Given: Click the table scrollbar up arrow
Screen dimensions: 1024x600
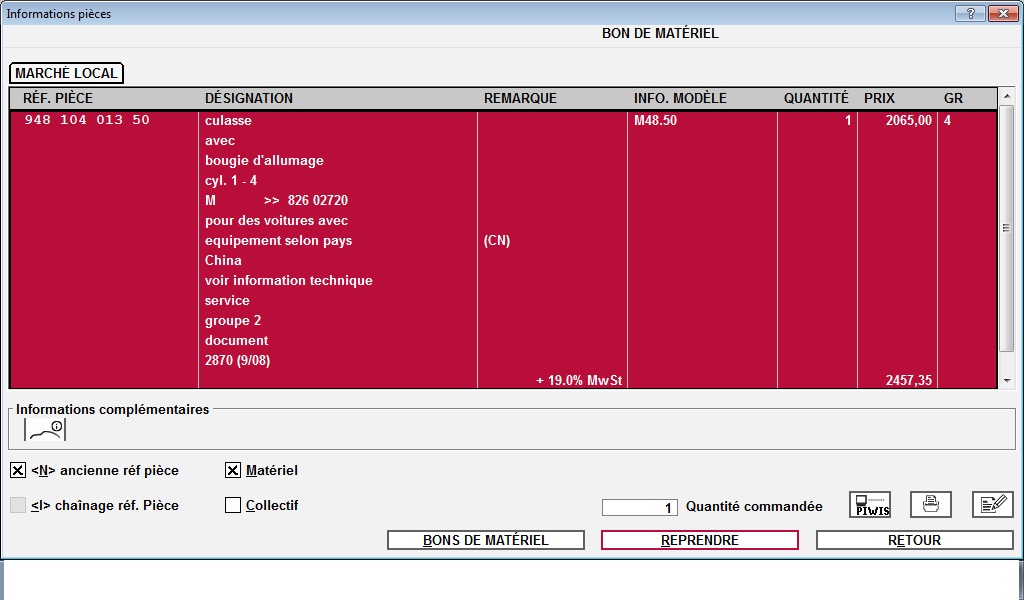Looking at the screenshot, I should pos(1007,96).
